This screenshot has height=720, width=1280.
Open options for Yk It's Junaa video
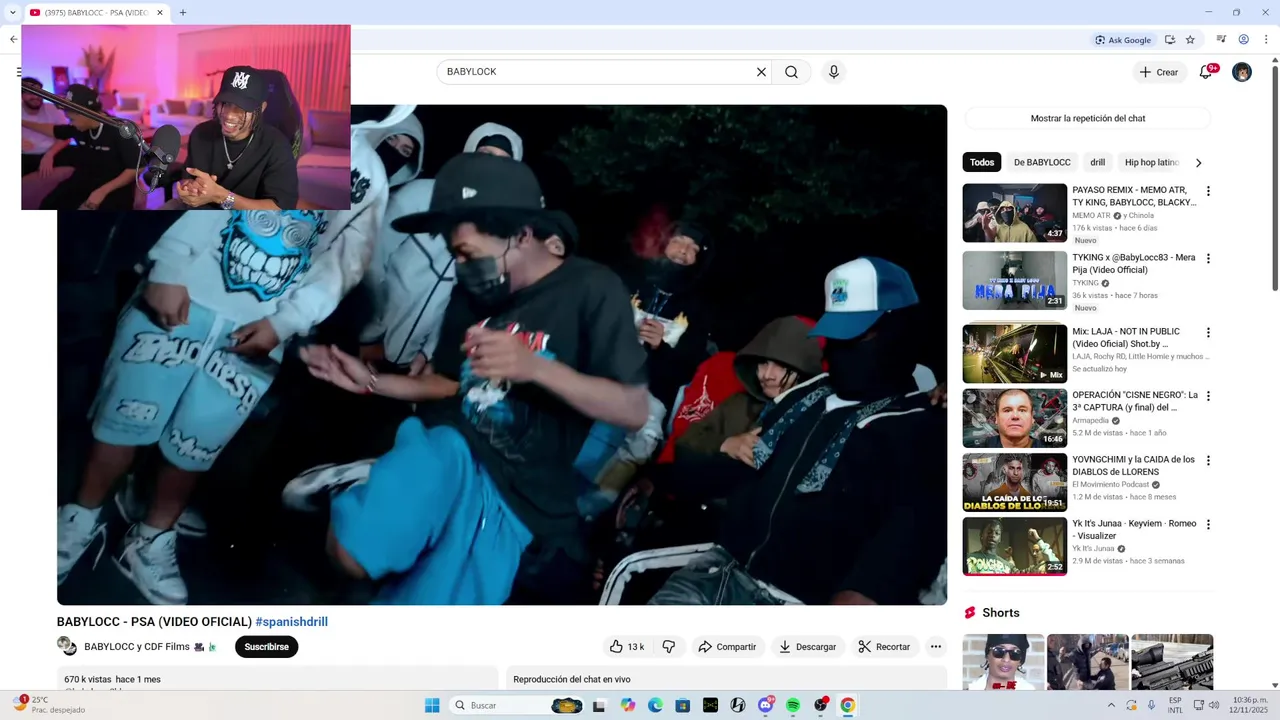tap(1208, 525)
